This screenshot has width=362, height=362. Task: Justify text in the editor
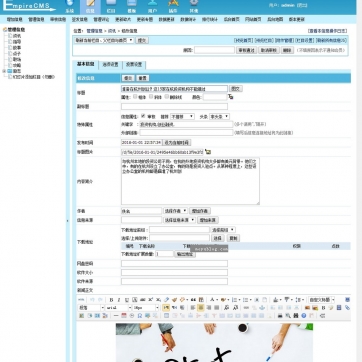pyautogui.click(x=216, y=308)
